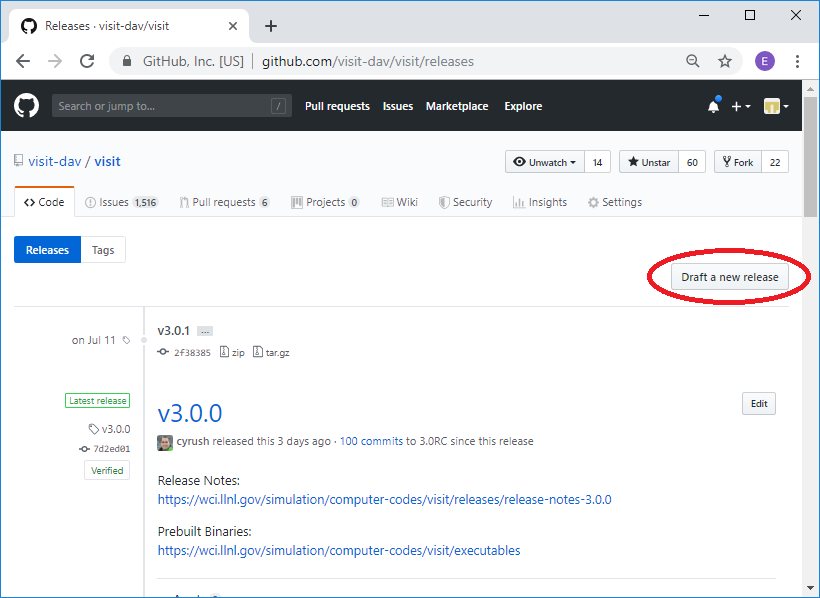Open Explore in the header
Image resolution: width=820 pixels, height=598 pixels.
[523, 106]
